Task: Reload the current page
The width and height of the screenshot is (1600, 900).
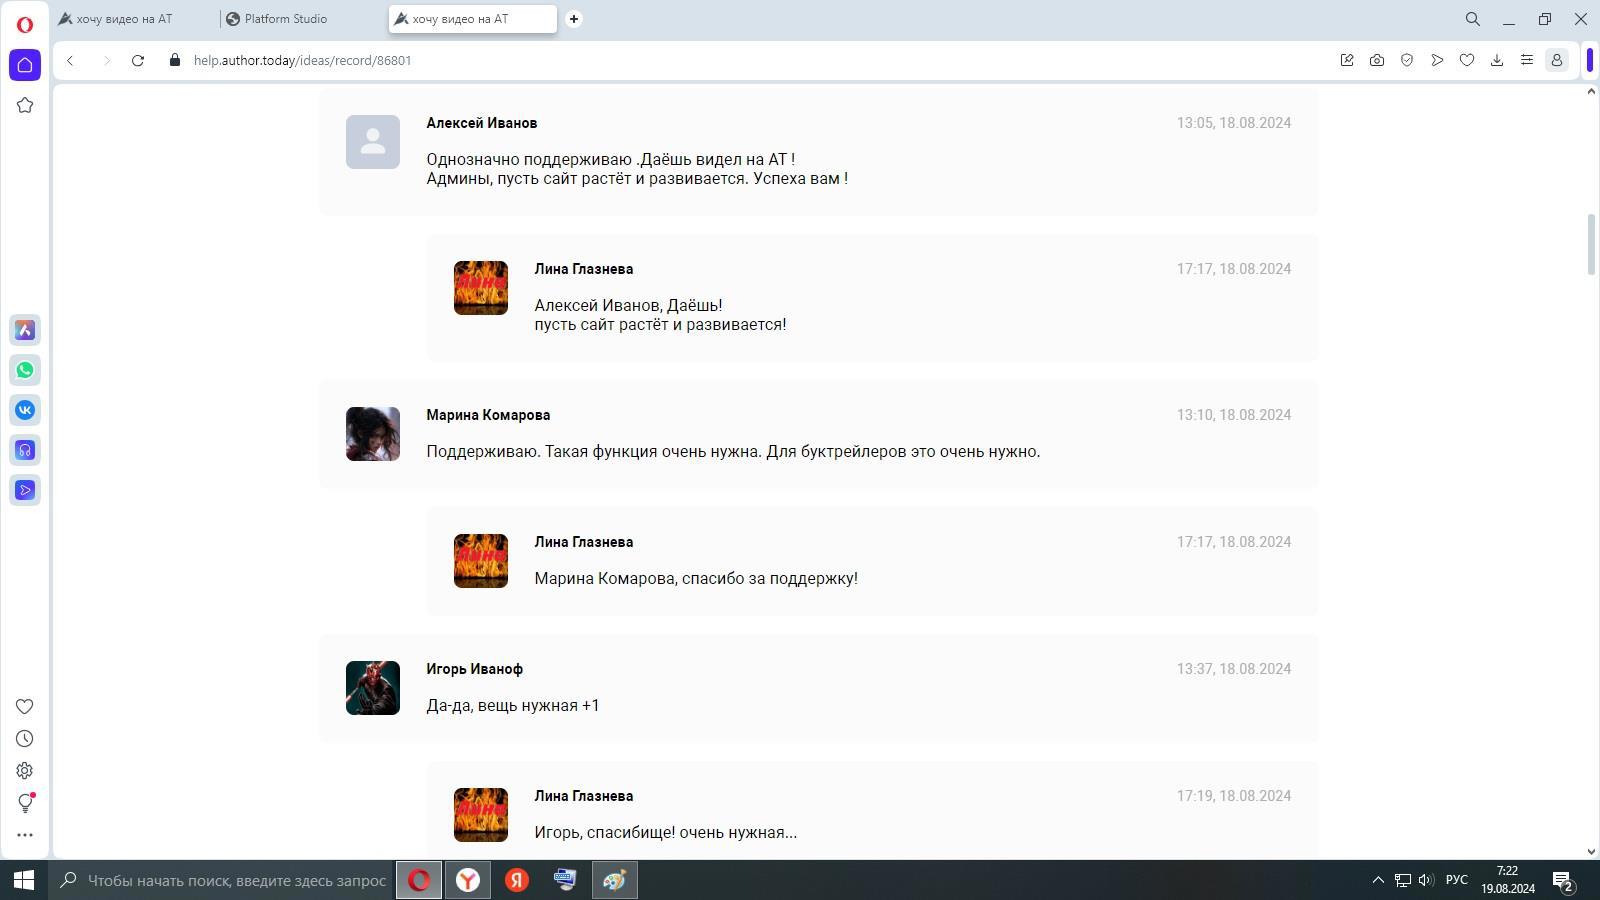Action: pos(138,60)
